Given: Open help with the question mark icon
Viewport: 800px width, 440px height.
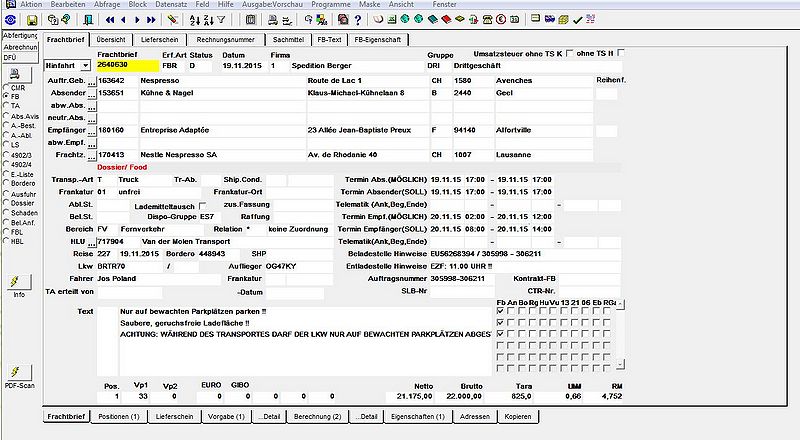Looking at the screenshot, I should (x=358, y=20).
